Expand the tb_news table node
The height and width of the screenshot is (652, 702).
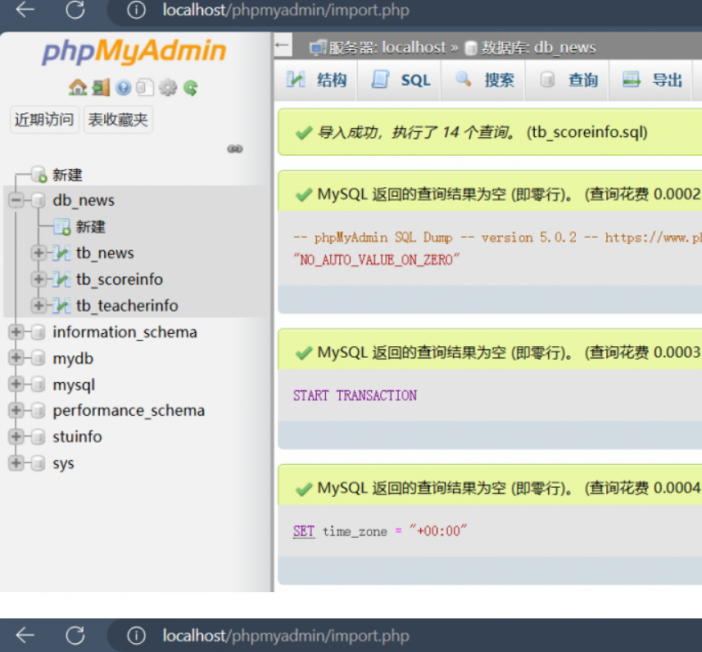[39, 253]
